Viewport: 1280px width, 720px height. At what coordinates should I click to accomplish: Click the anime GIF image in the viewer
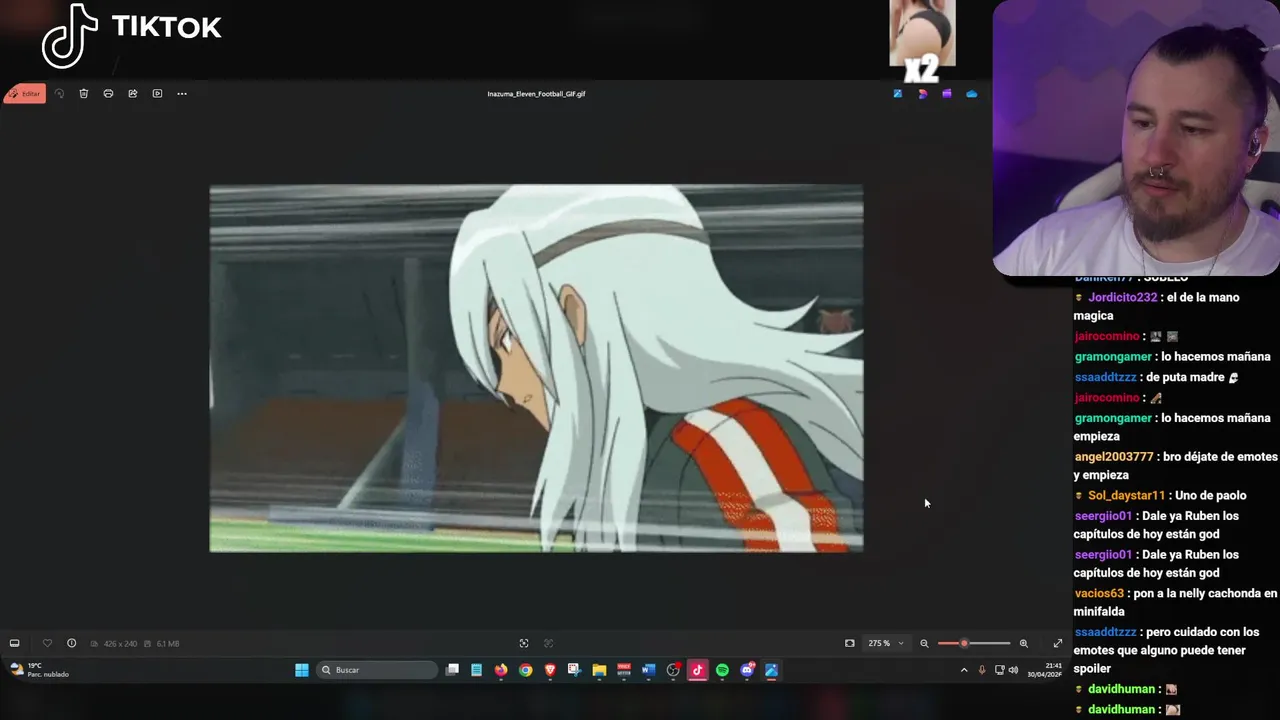tap(536, 368)
